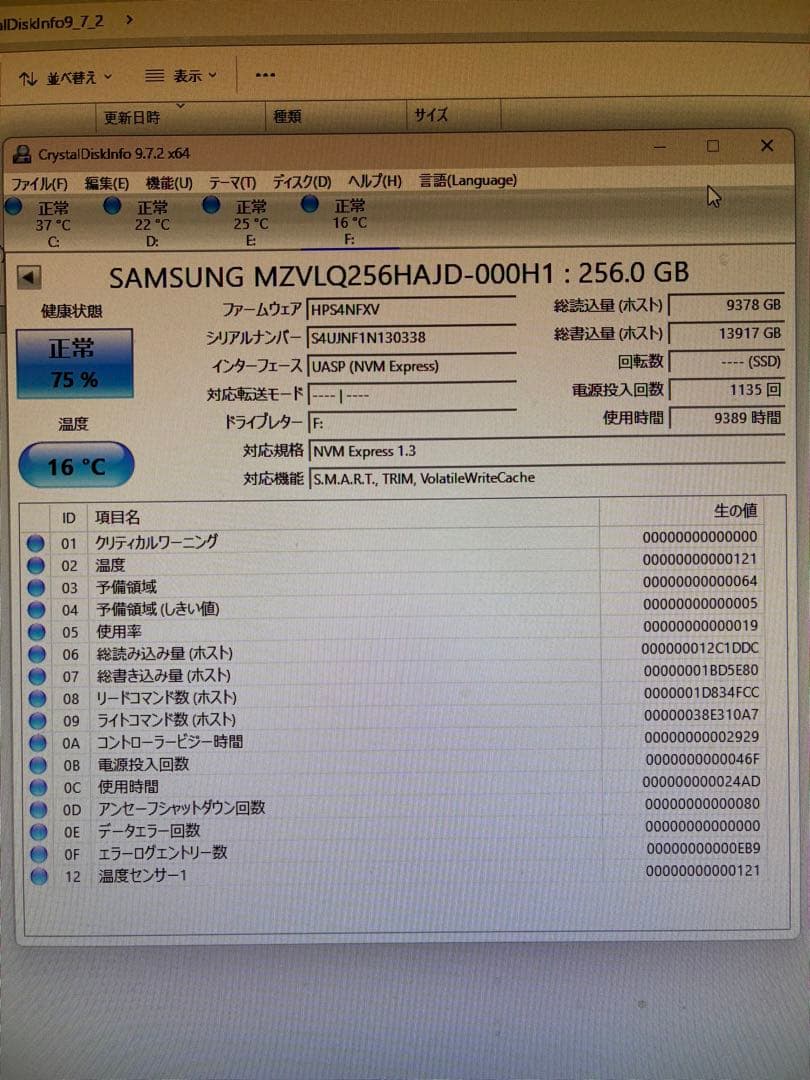Open the more options ellipsis in Explorer
The image size is (810, 1080).
tap(265, 75)
